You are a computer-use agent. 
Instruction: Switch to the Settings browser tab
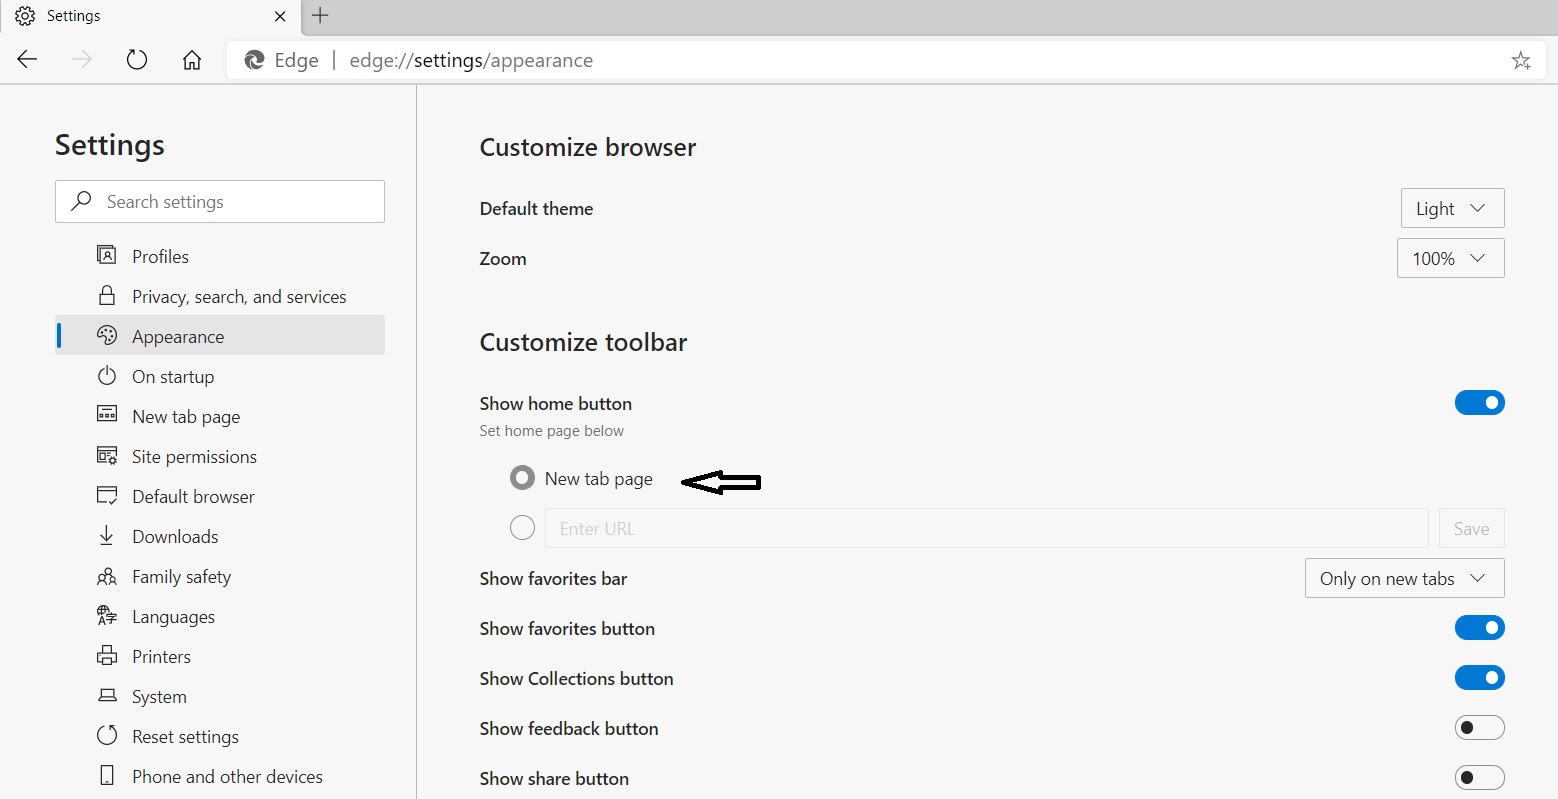click(150, 16)
